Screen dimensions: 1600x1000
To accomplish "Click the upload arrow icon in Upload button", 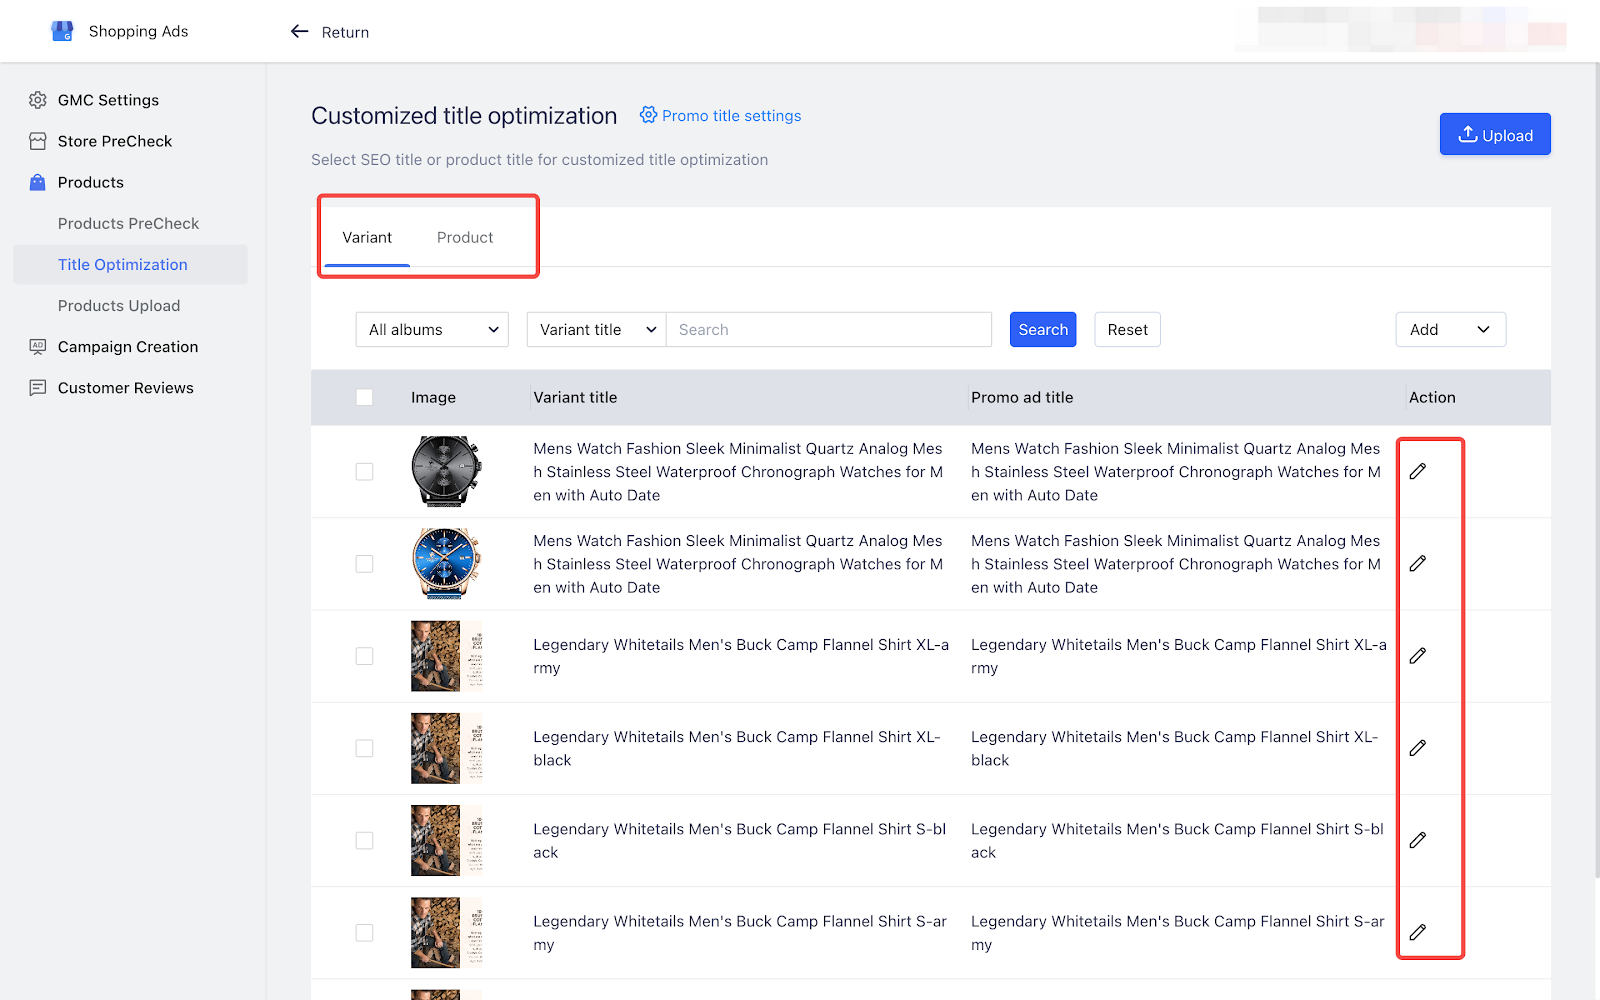I will (1467, 134).
